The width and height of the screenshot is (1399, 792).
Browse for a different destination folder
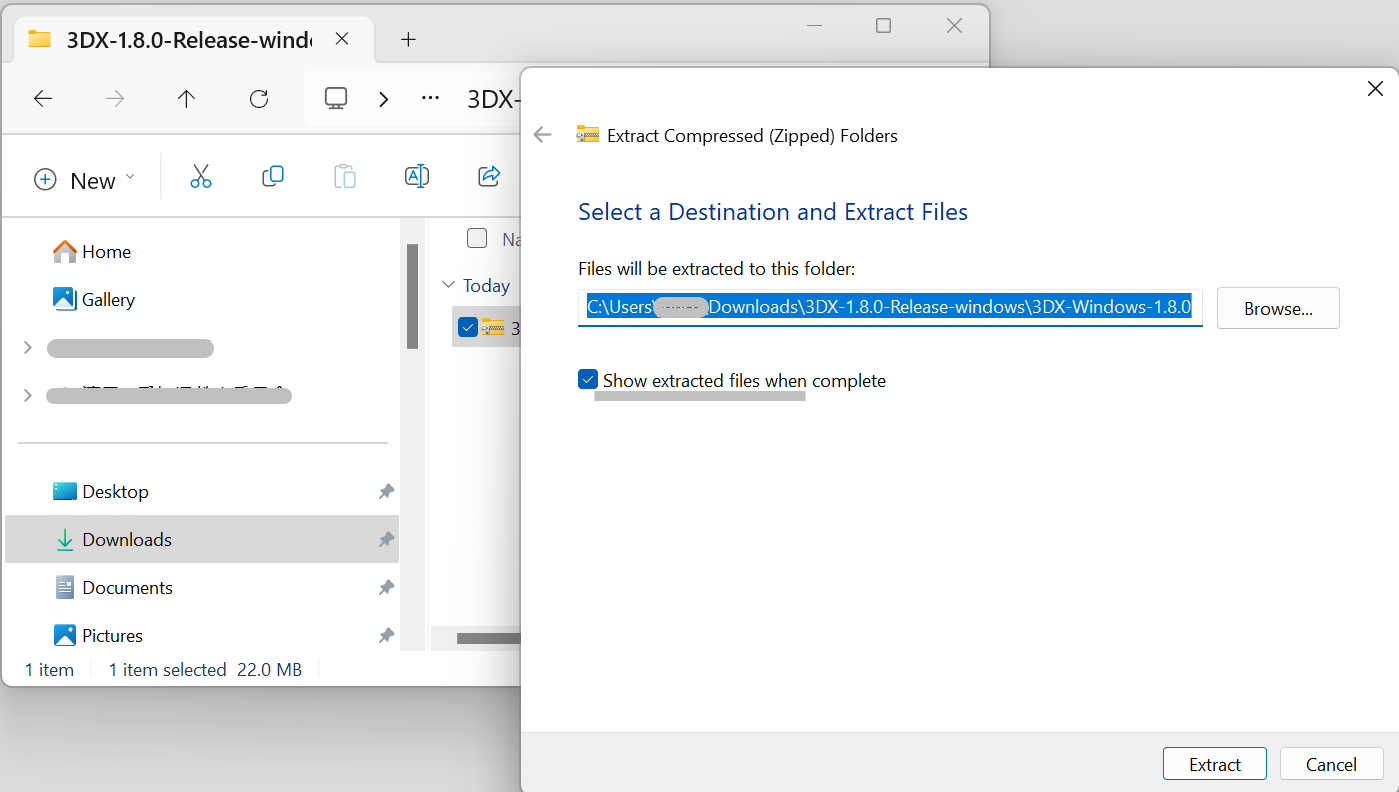click(1277, 308)
